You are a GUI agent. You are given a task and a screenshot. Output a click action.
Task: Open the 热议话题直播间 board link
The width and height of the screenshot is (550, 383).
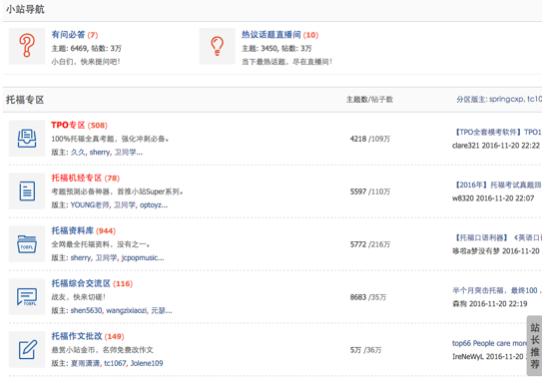coord(271,34)
